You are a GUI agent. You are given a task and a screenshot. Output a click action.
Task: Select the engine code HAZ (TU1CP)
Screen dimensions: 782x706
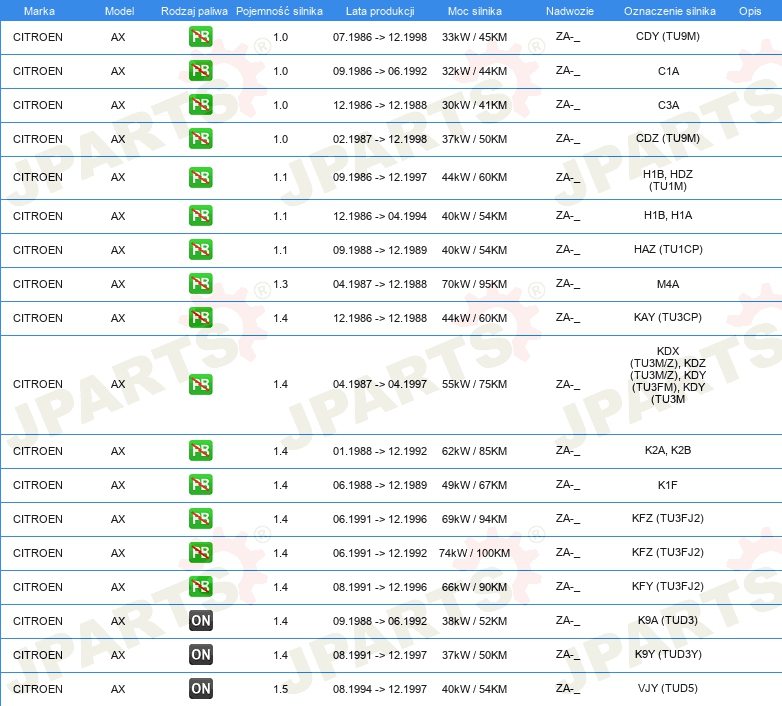click(x=668, y=249)
